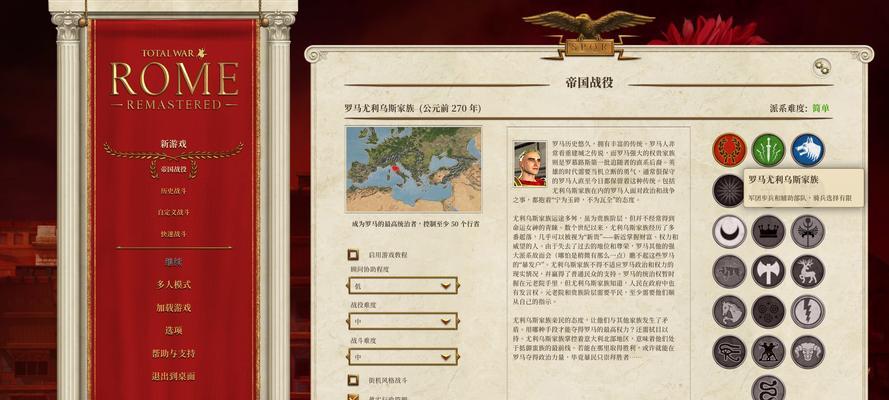Viewport: 889px width, 400px height.
Task: Open the 顾问协助程度 dropdown
Action: point(403,286)
